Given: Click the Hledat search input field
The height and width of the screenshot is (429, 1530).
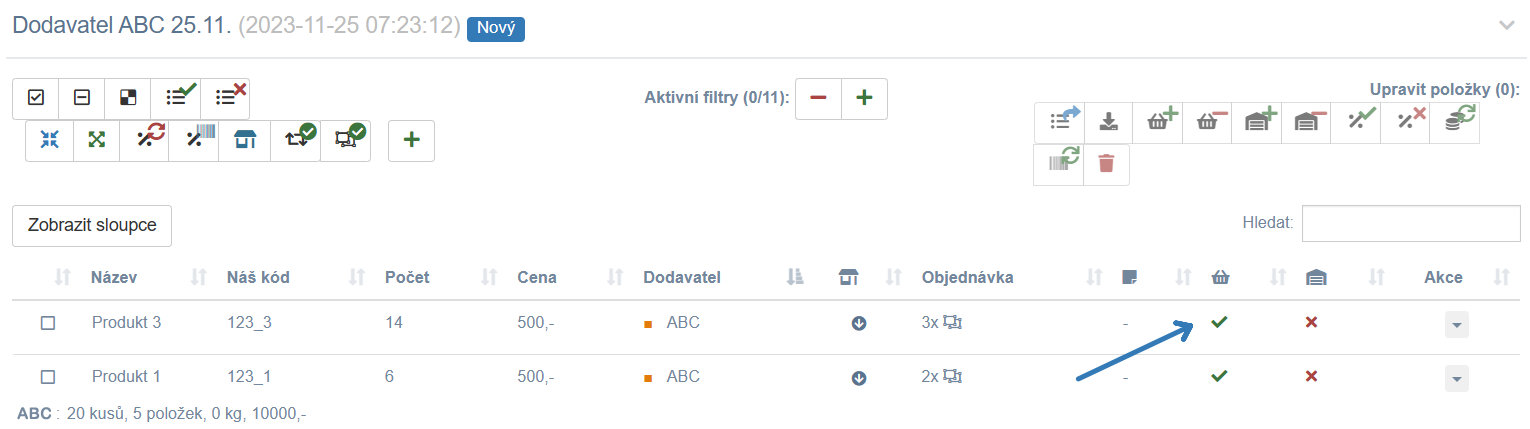Looking at the screenshot, I should point(1411,223).
